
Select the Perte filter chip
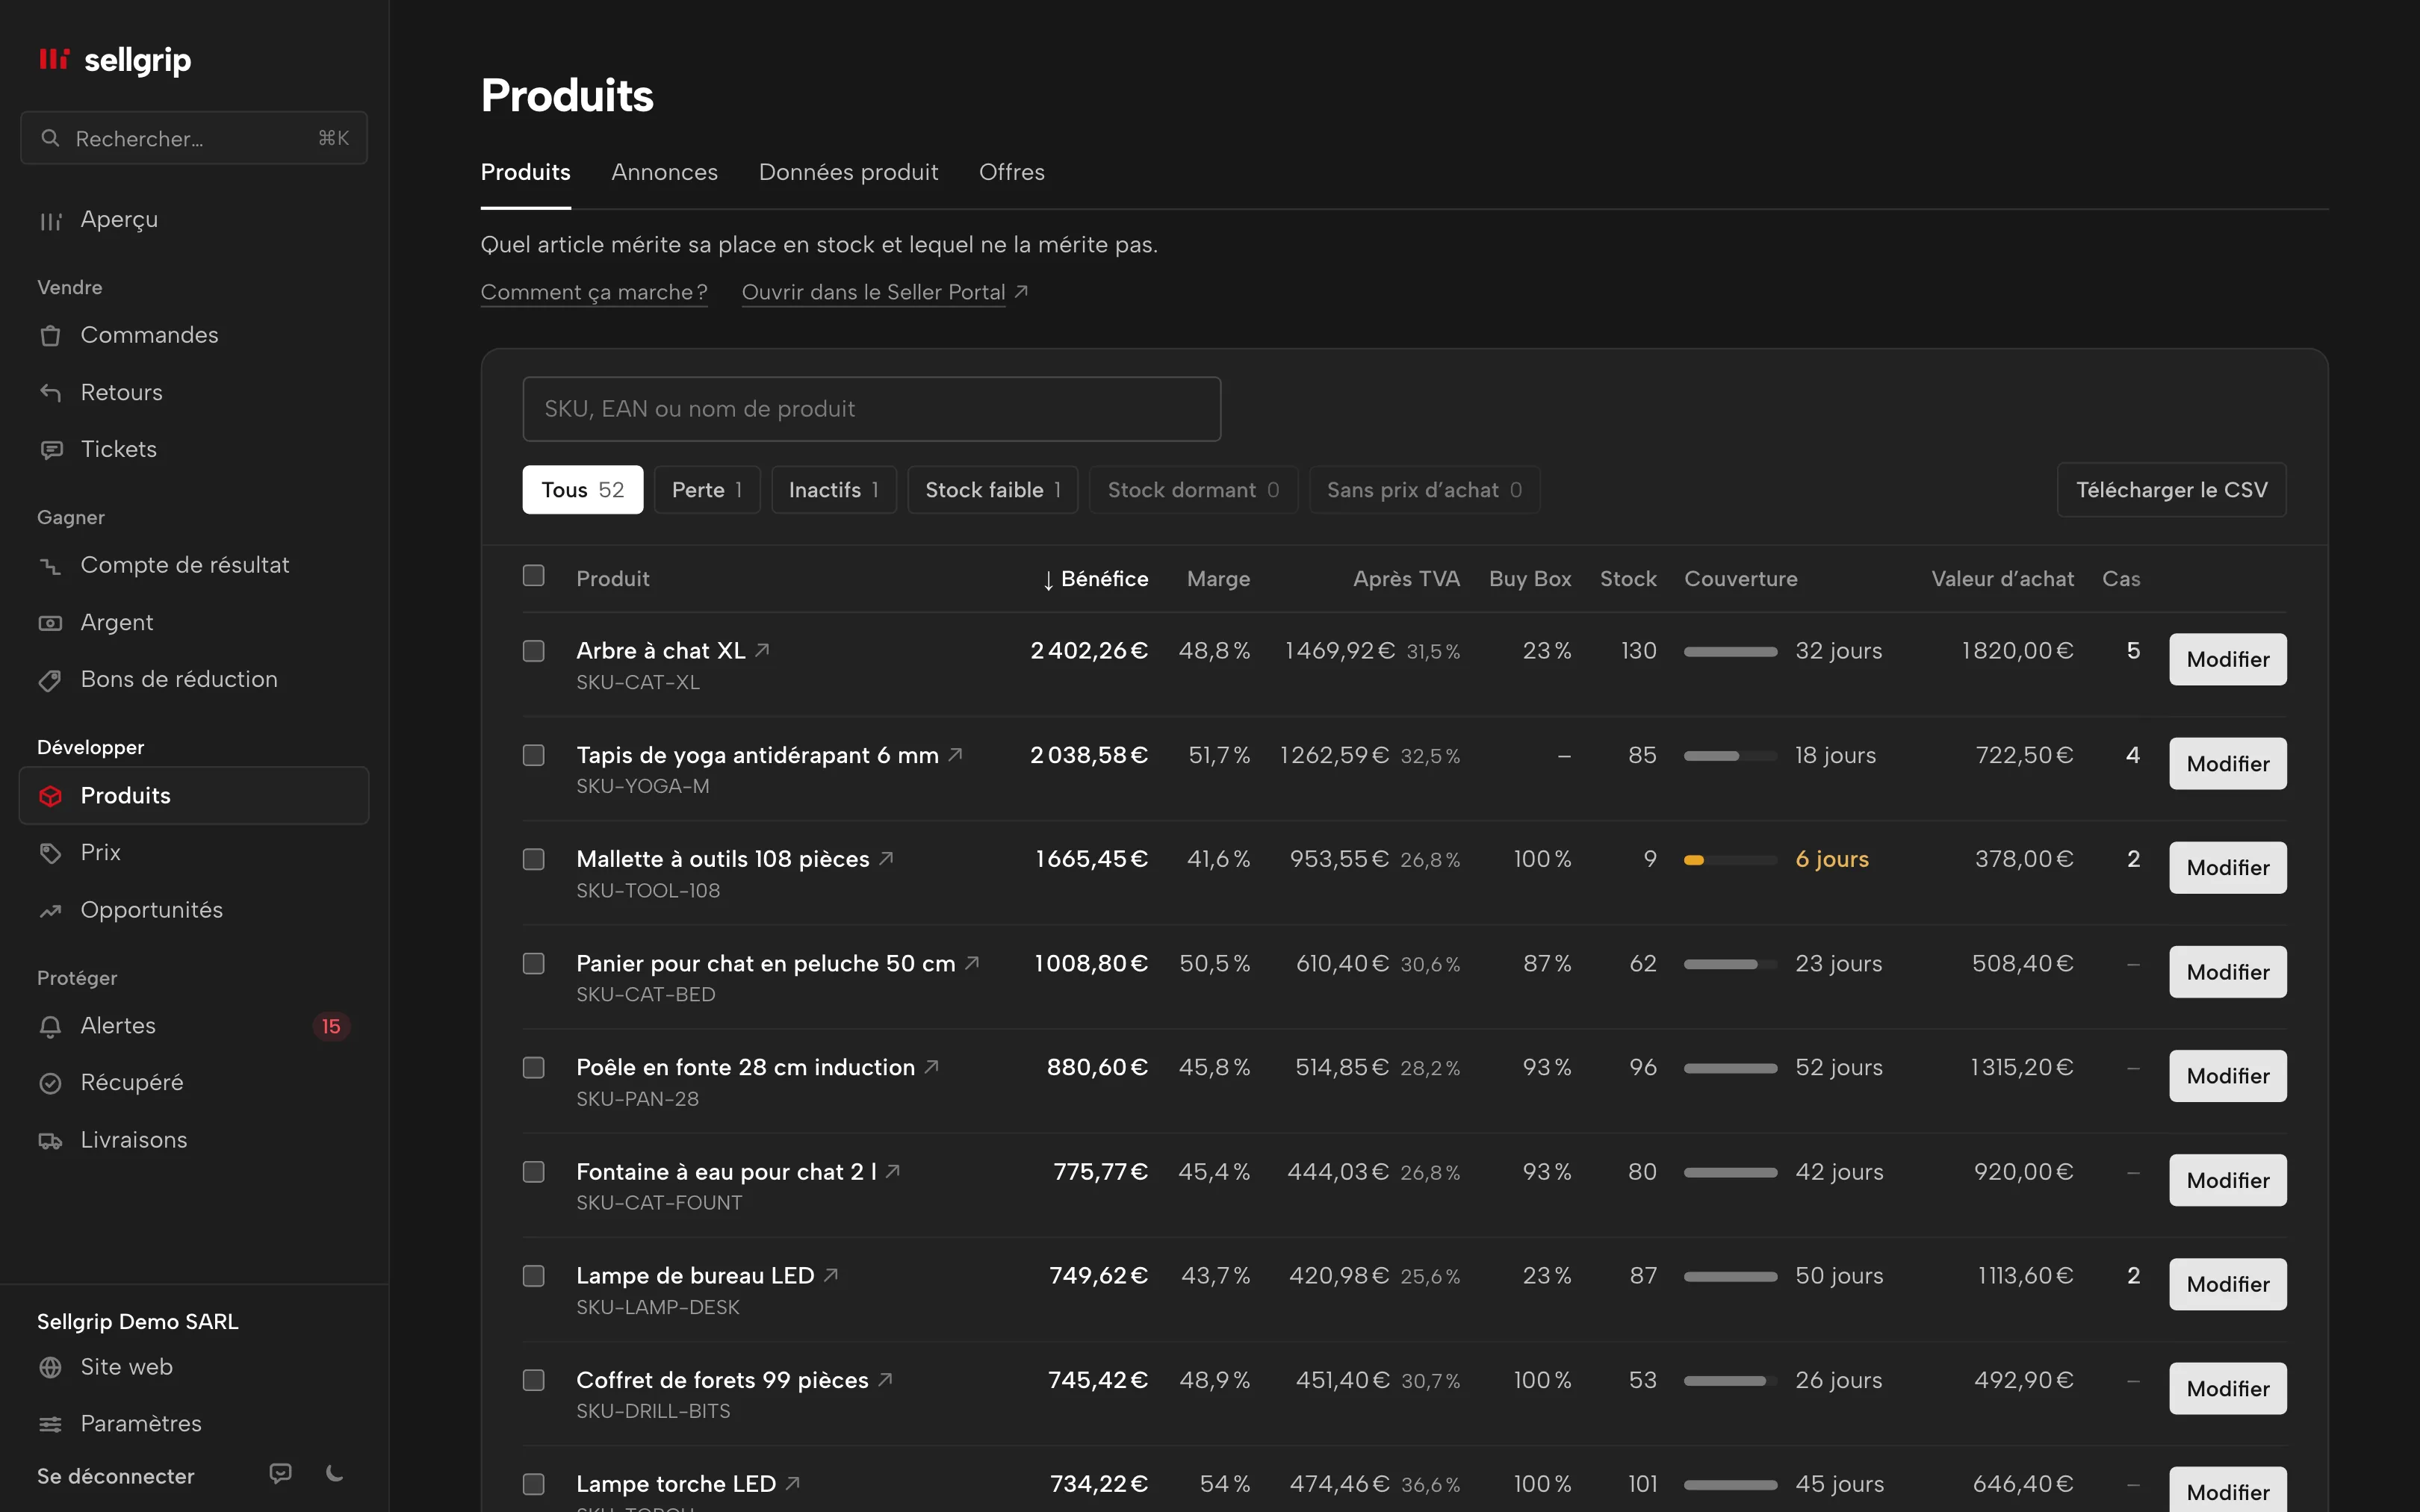pyautogui.click(x=707, y=490)
